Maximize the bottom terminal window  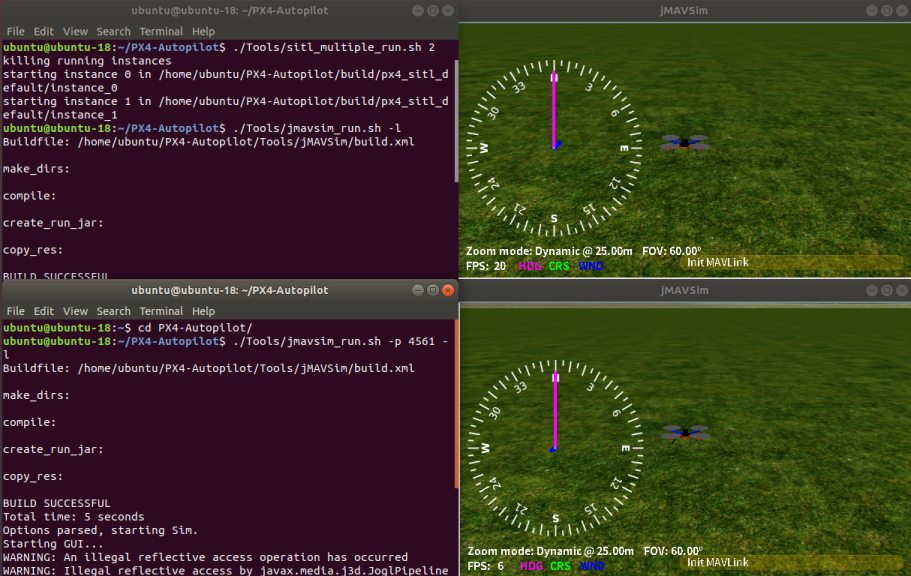(x=433, y=290)
